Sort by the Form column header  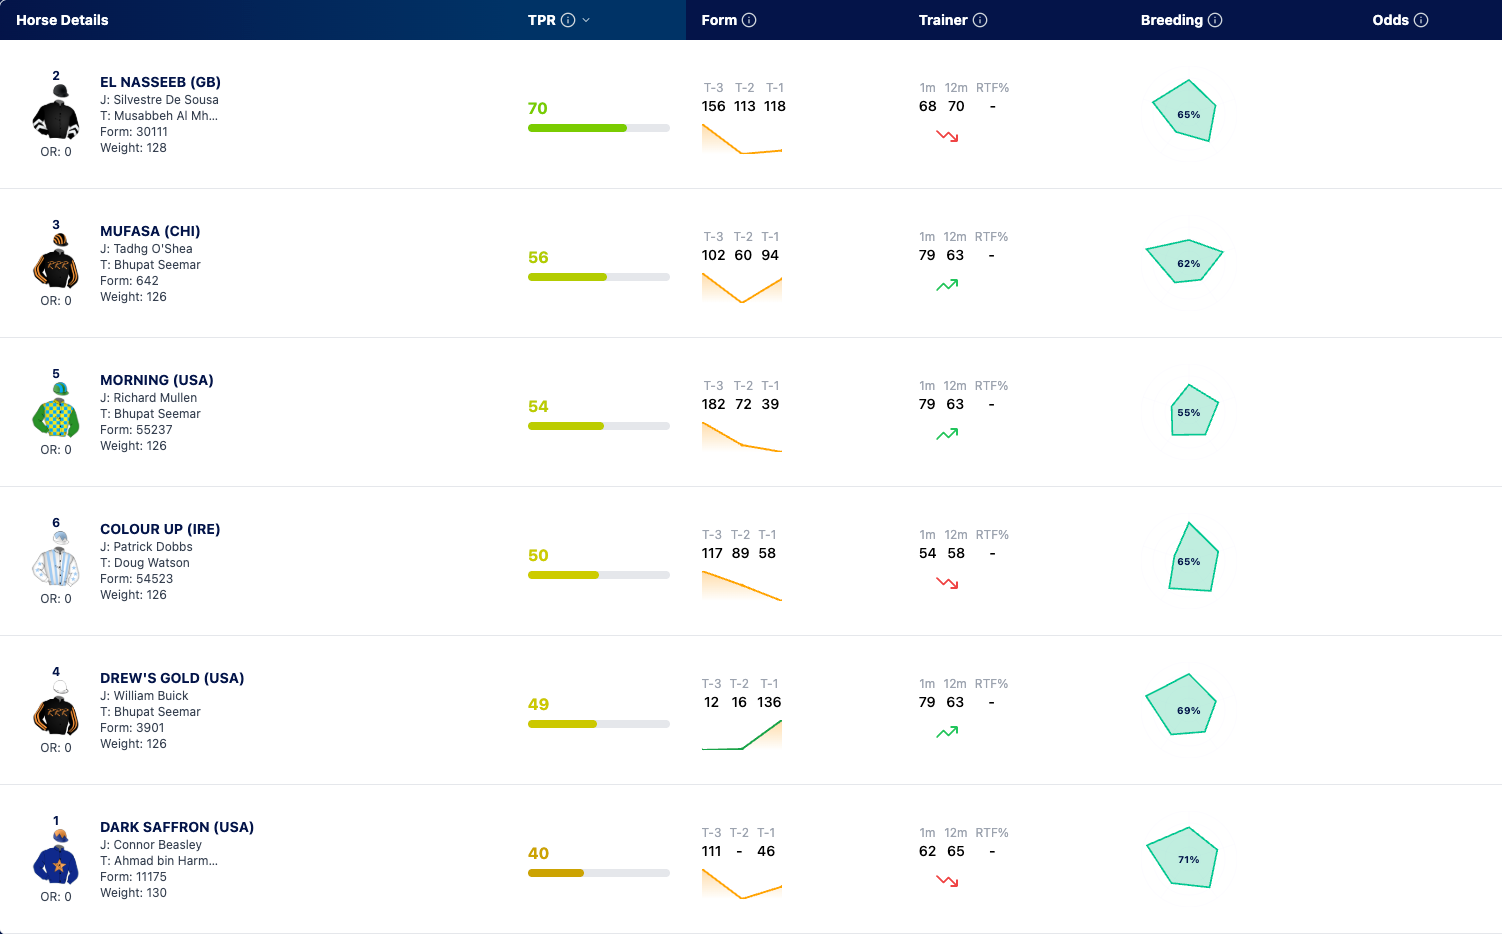pos(719,20)
